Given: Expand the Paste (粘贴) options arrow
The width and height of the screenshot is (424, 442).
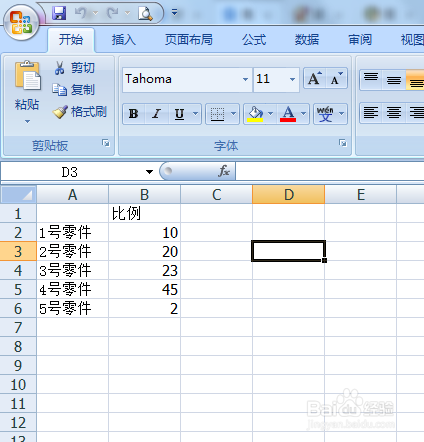Looking at the screenshot, I should click(x=27, y=121).
